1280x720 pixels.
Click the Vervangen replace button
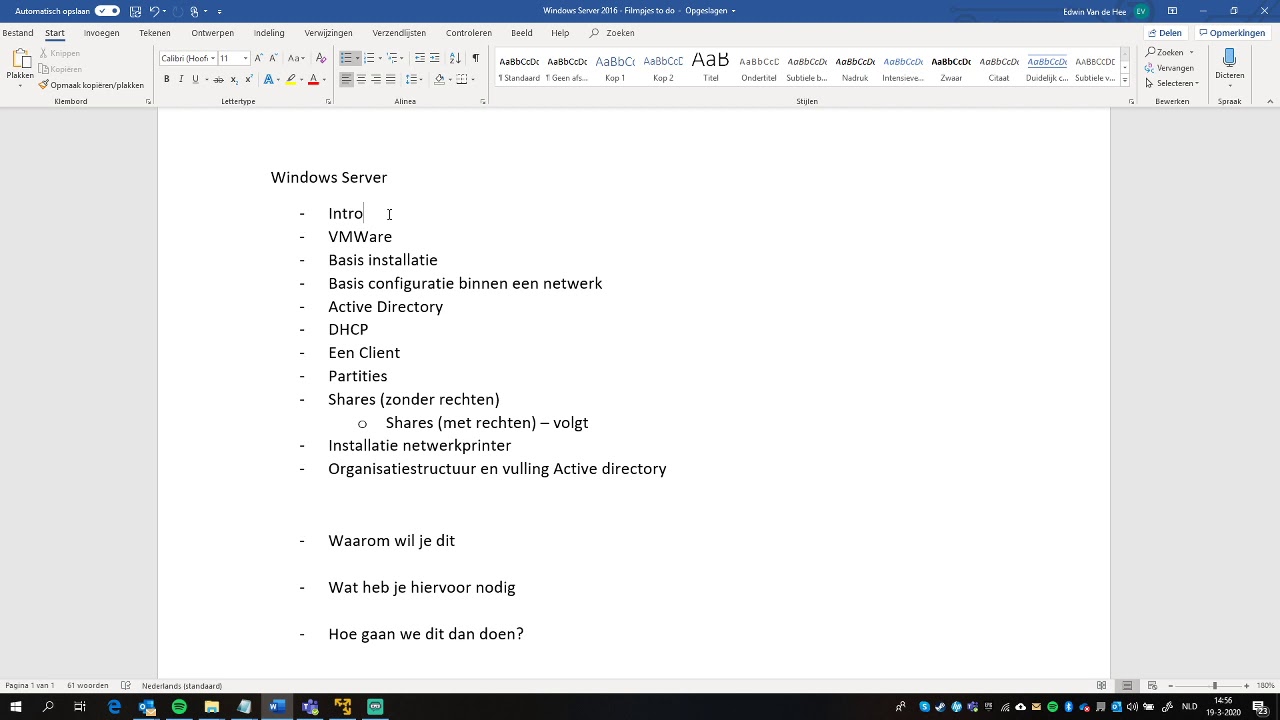click(1170, 68)
